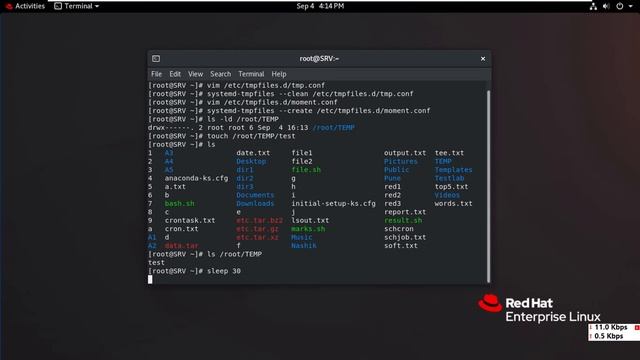This screenshot has height=360, width=640.
Task: Click the 'Downloads' directory name
Action: click(x=255, y=204)
